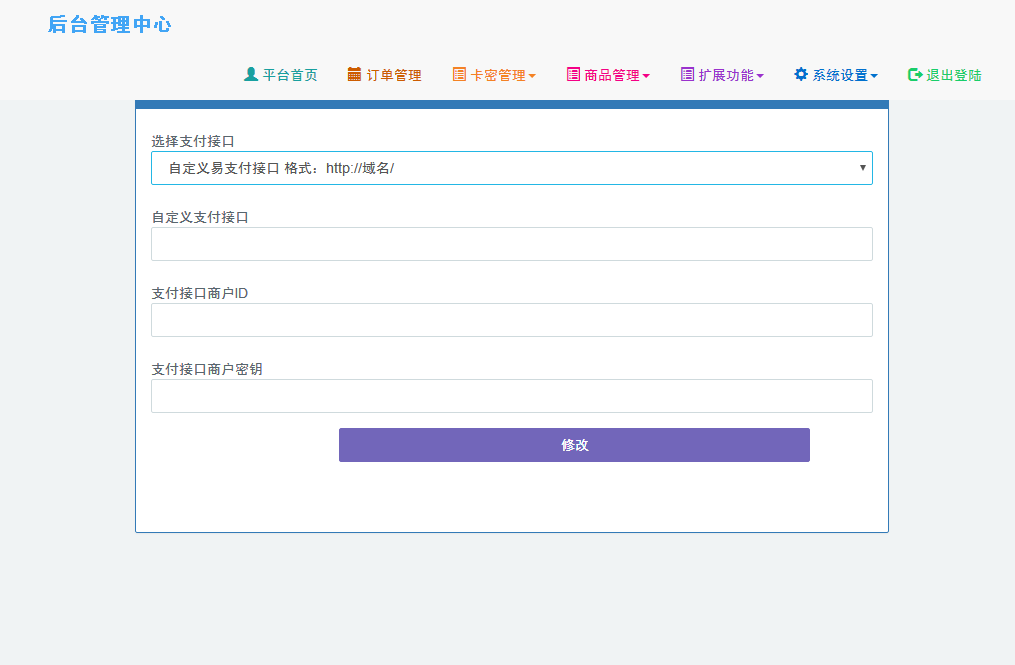Focus the 支付接口商户ID input field

(512, 320)
